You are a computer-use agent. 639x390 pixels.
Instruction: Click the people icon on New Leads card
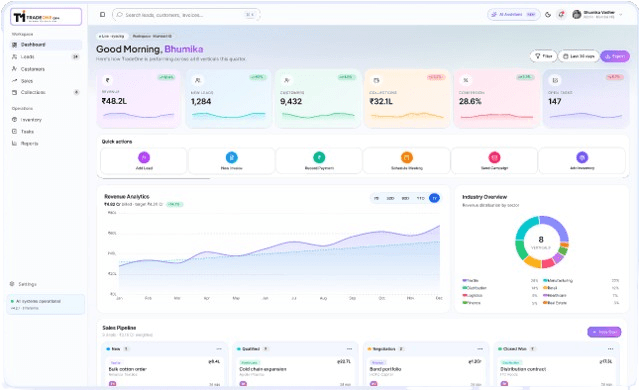198,80
